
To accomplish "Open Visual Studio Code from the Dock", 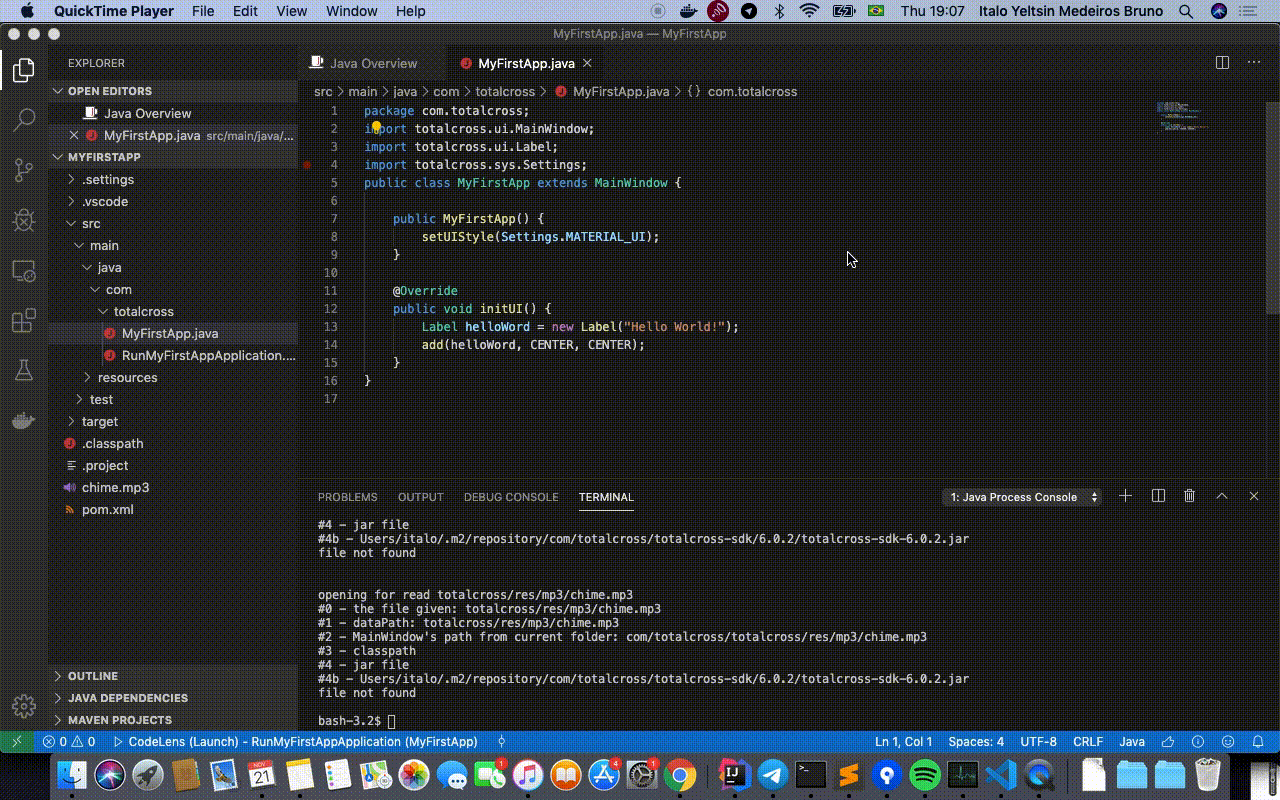I will click(1001, 775).
